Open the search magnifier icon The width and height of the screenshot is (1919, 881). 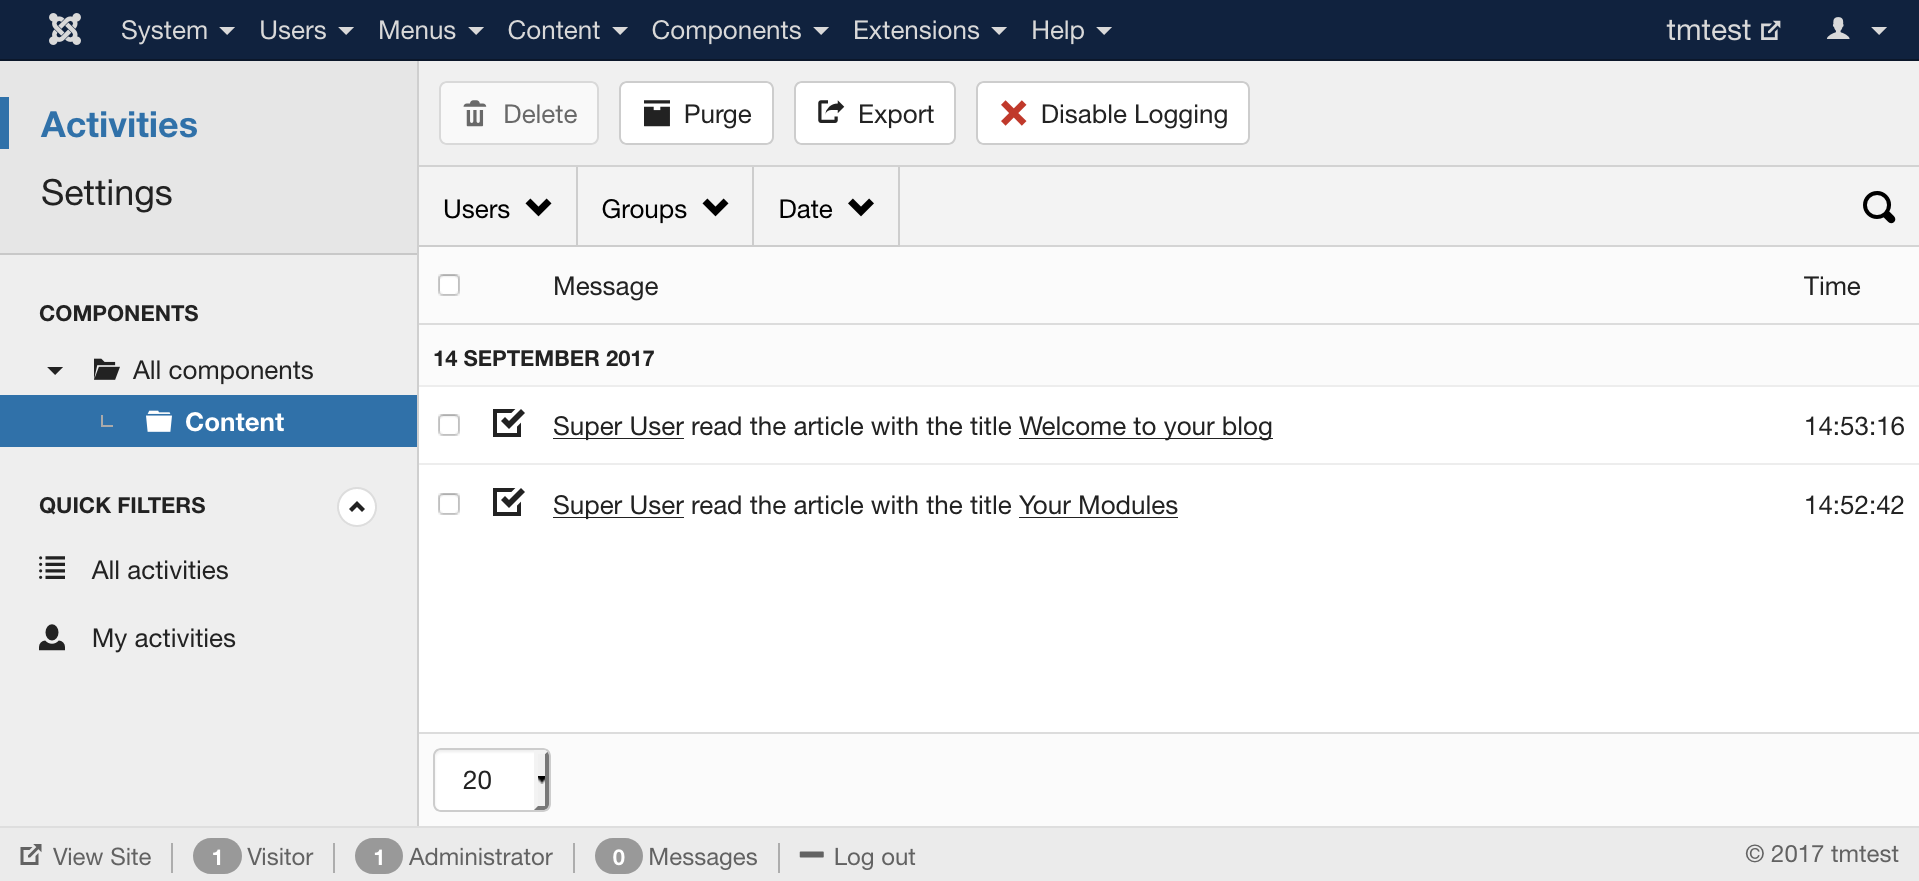pos(1878,207)
